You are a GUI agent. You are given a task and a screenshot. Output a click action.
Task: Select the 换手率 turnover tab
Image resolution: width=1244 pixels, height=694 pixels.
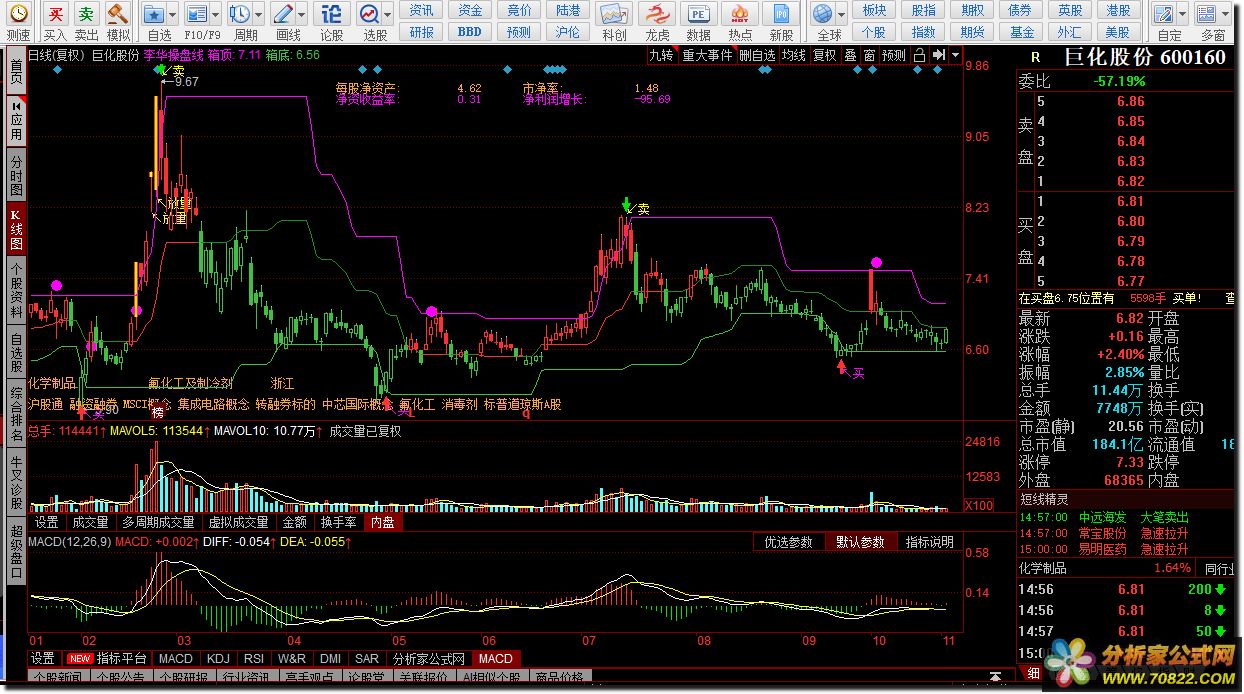(338, 522)
